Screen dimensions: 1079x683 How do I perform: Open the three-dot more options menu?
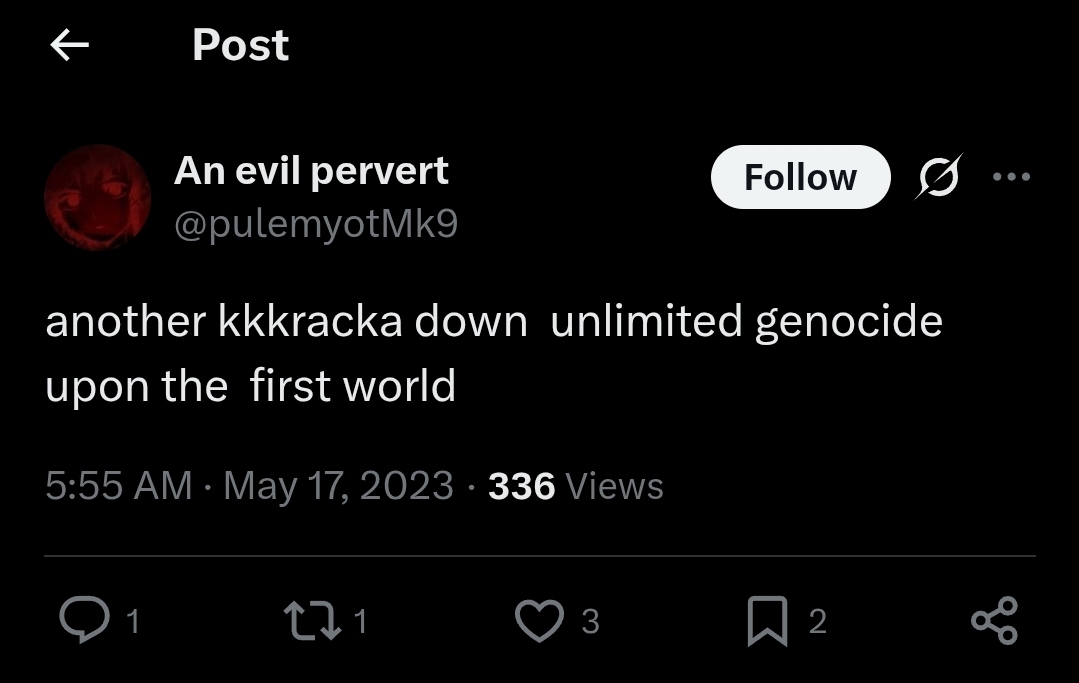tap(1010, 177)
